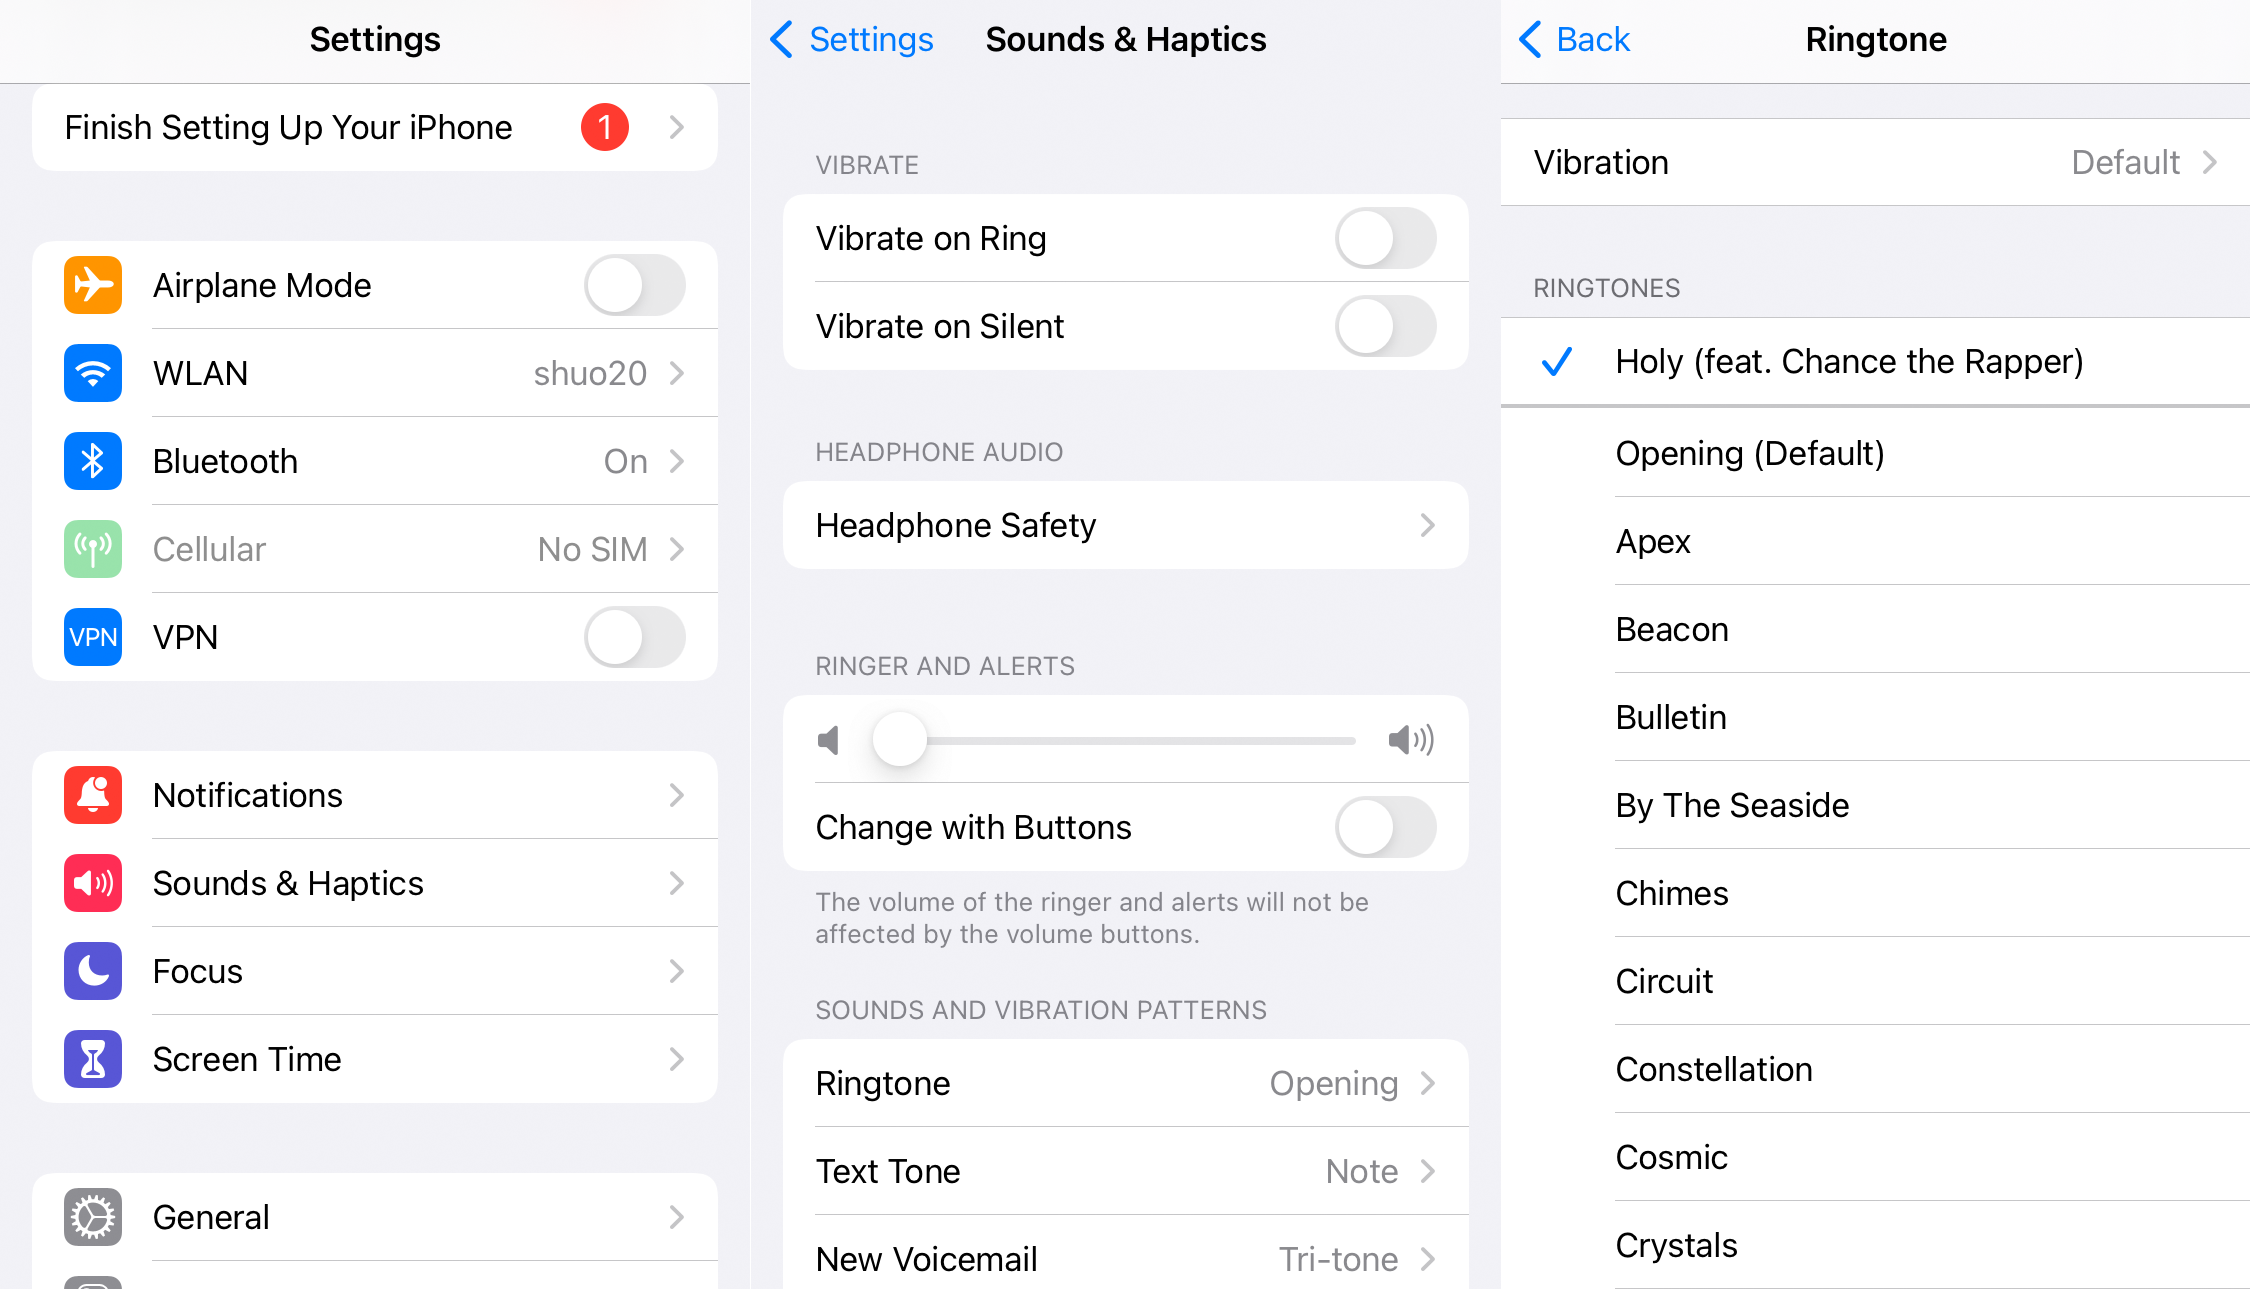The width and height of the screenshot is (2250, 1289).
Task: Toggle Vibrate on Ring switch
Action: point(1385,236)
